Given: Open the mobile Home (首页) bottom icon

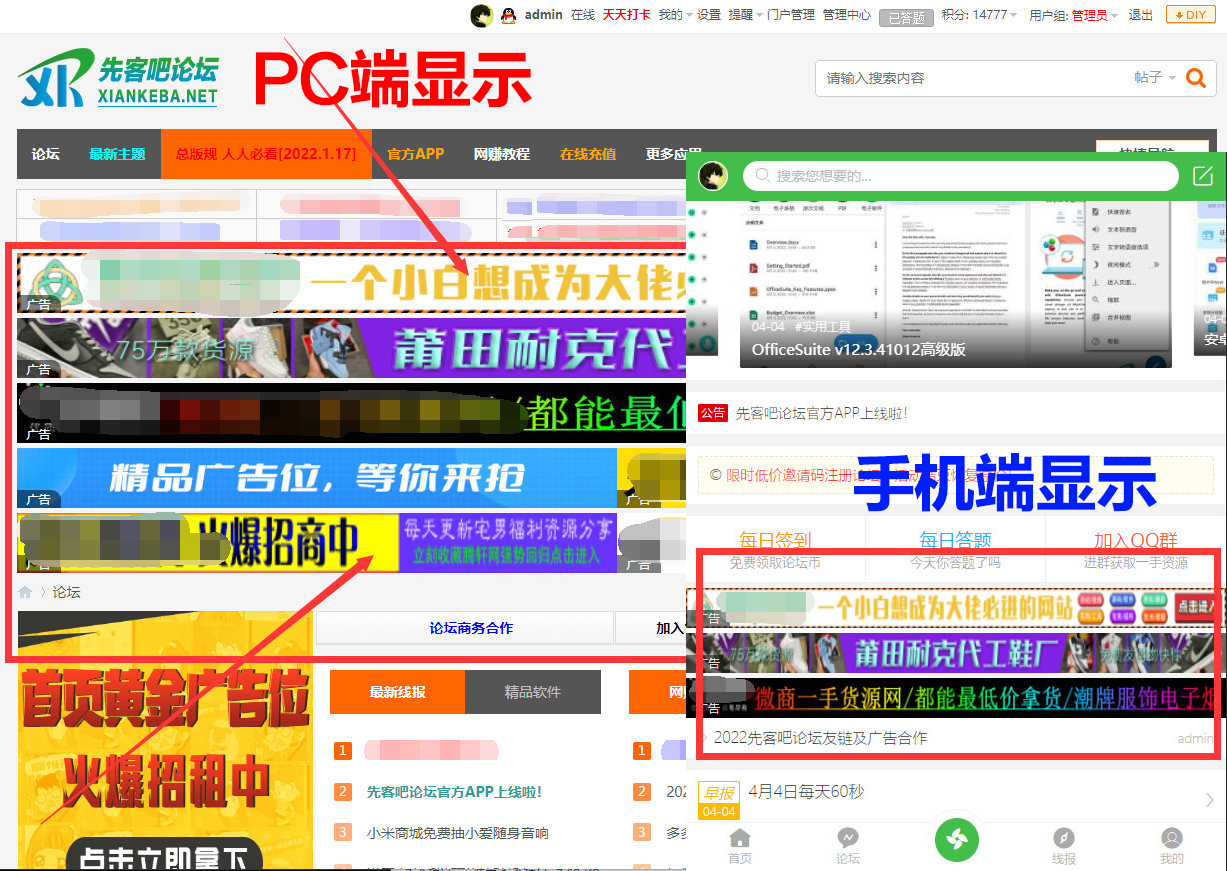Looking at the screenshot, I should click(x=739, y=846).
